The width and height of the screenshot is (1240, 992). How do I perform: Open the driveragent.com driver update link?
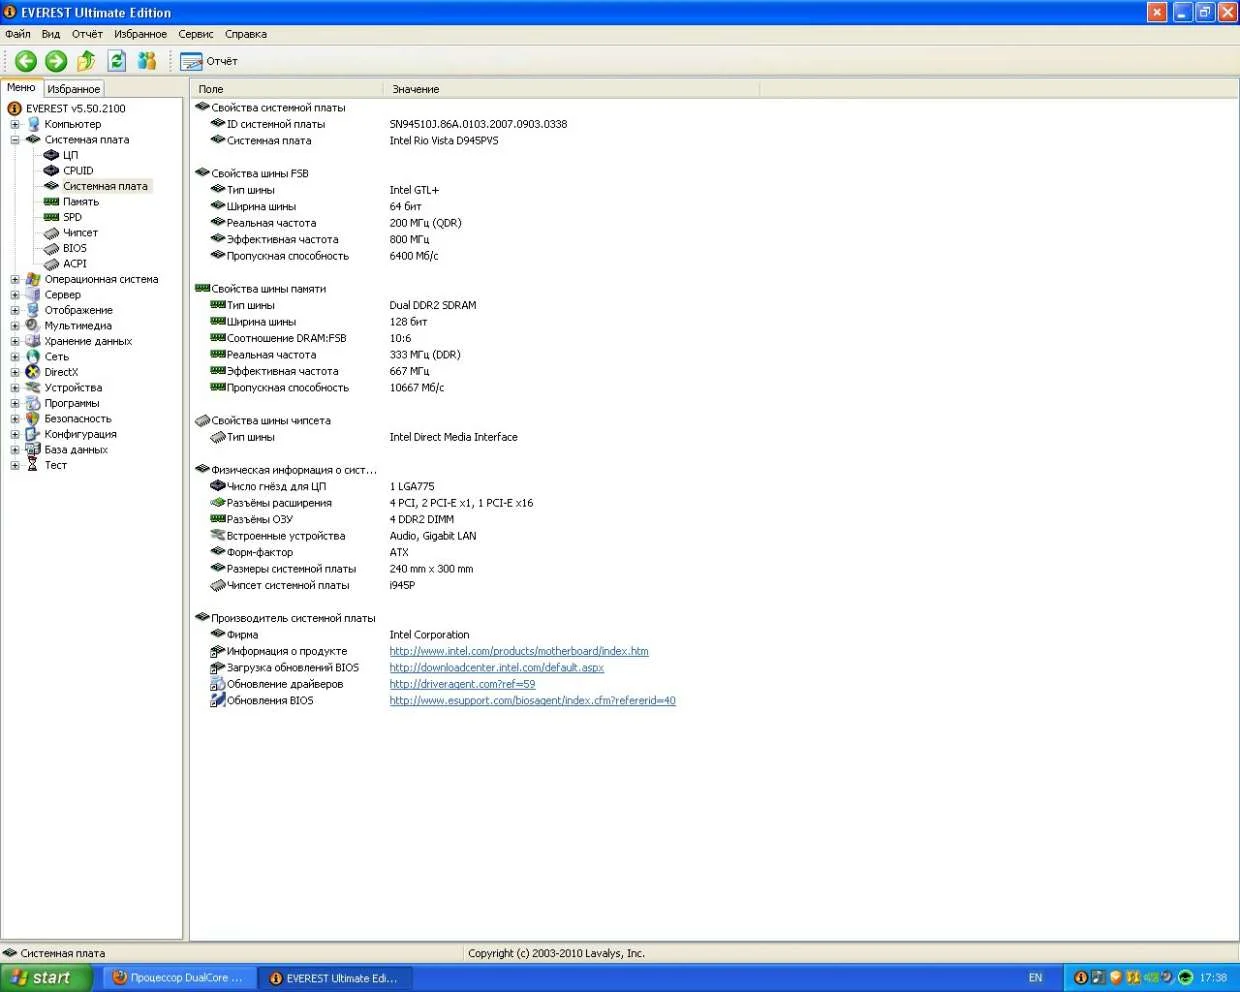(x=462, y=684)
